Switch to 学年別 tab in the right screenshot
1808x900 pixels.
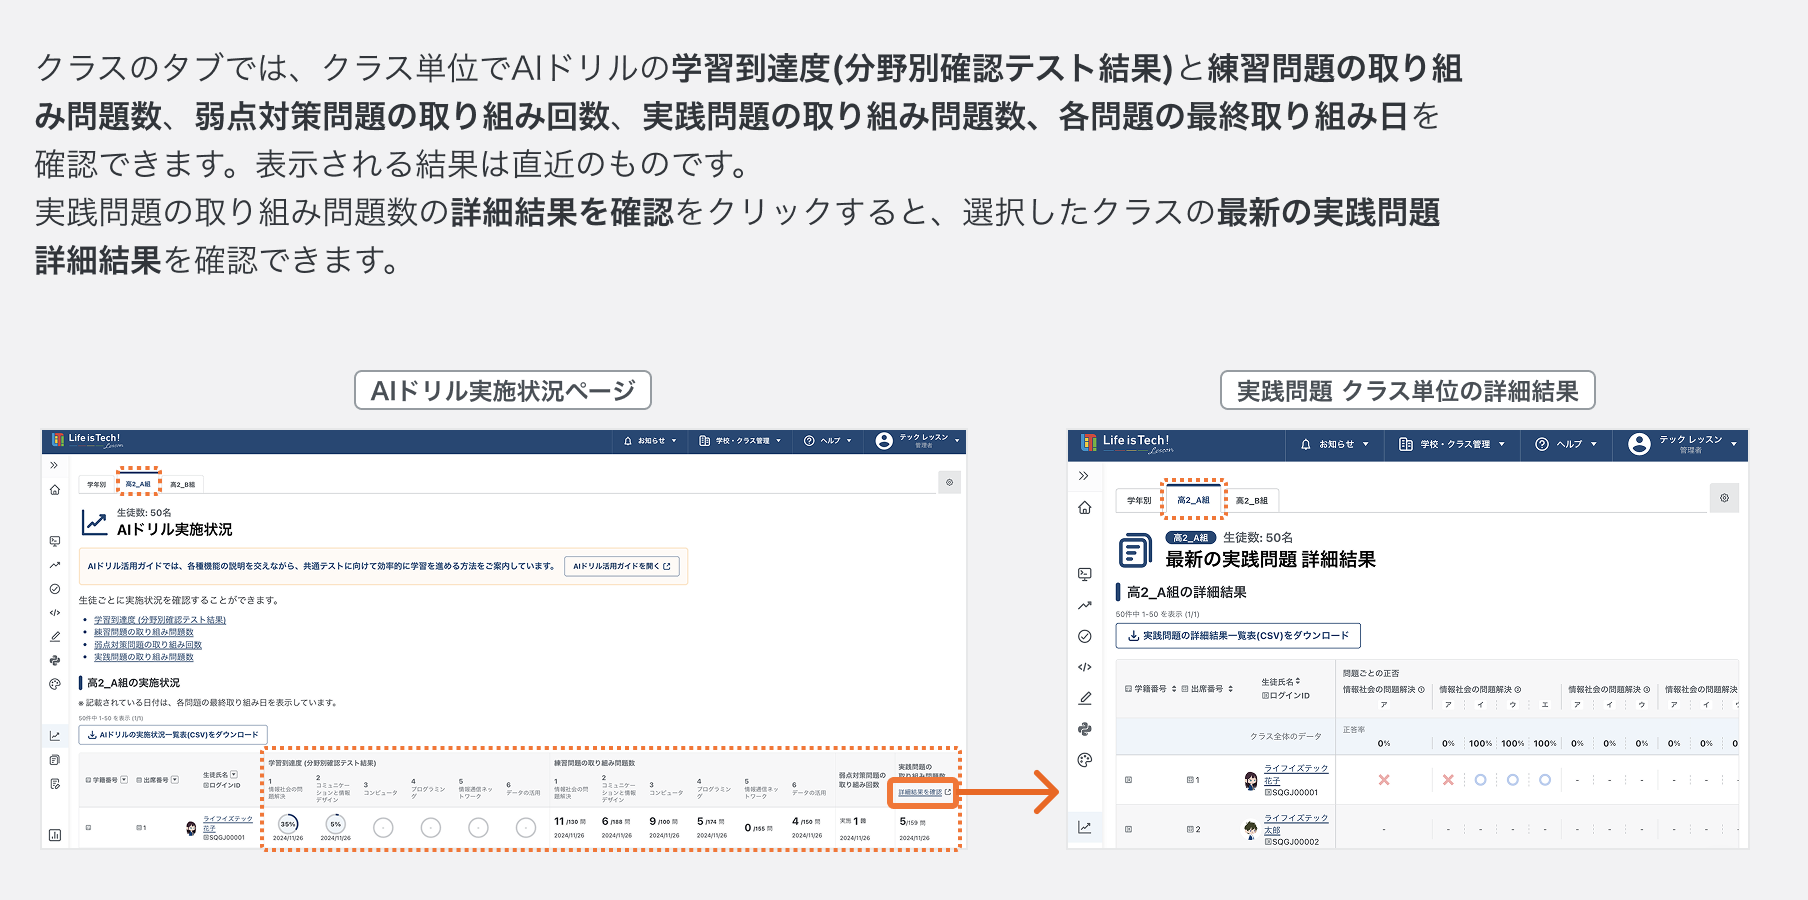(x=1139, y=500)
